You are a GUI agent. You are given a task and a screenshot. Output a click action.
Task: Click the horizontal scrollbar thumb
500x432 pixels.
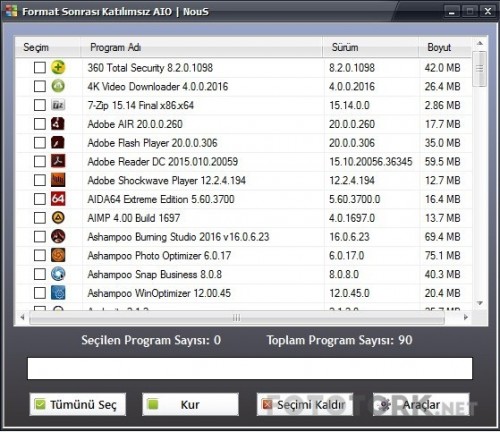point(237,318)
